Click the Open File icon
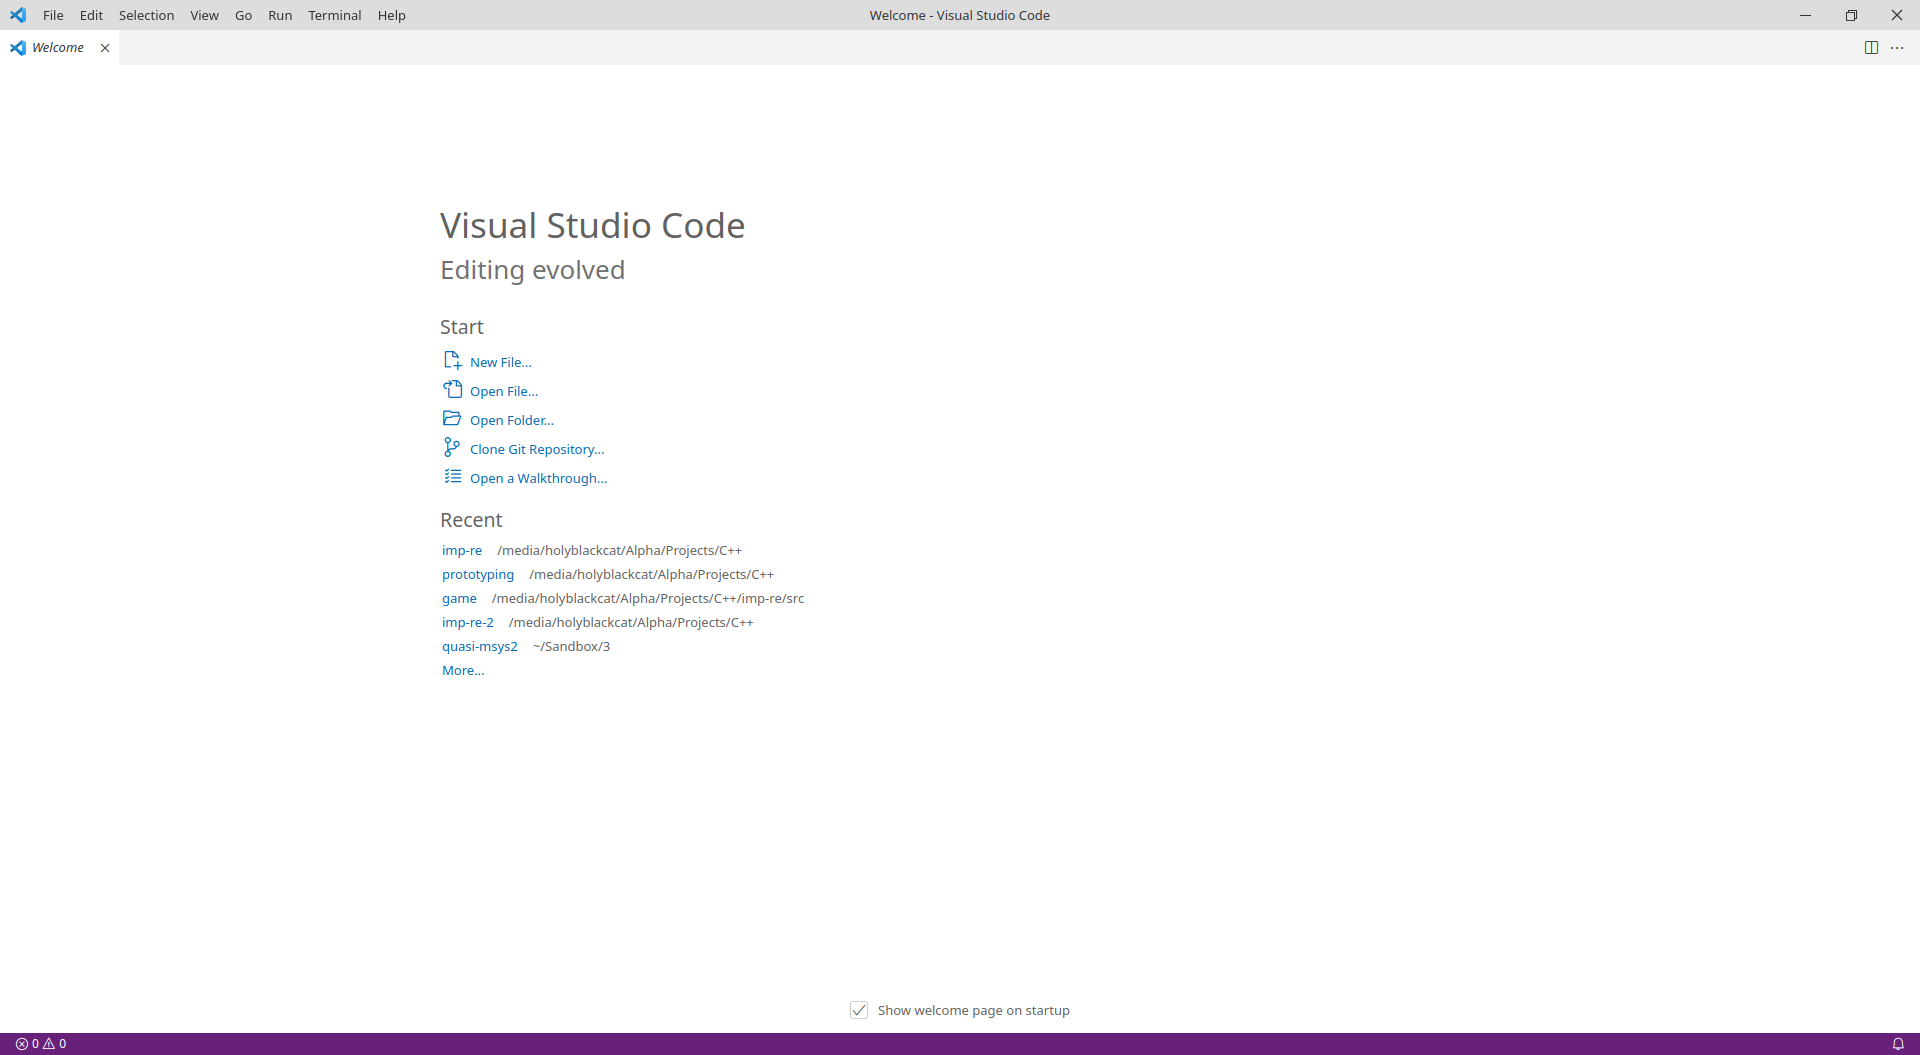Image resolution: width=1920 pixels, height=1055 pixels. [452, 389]
